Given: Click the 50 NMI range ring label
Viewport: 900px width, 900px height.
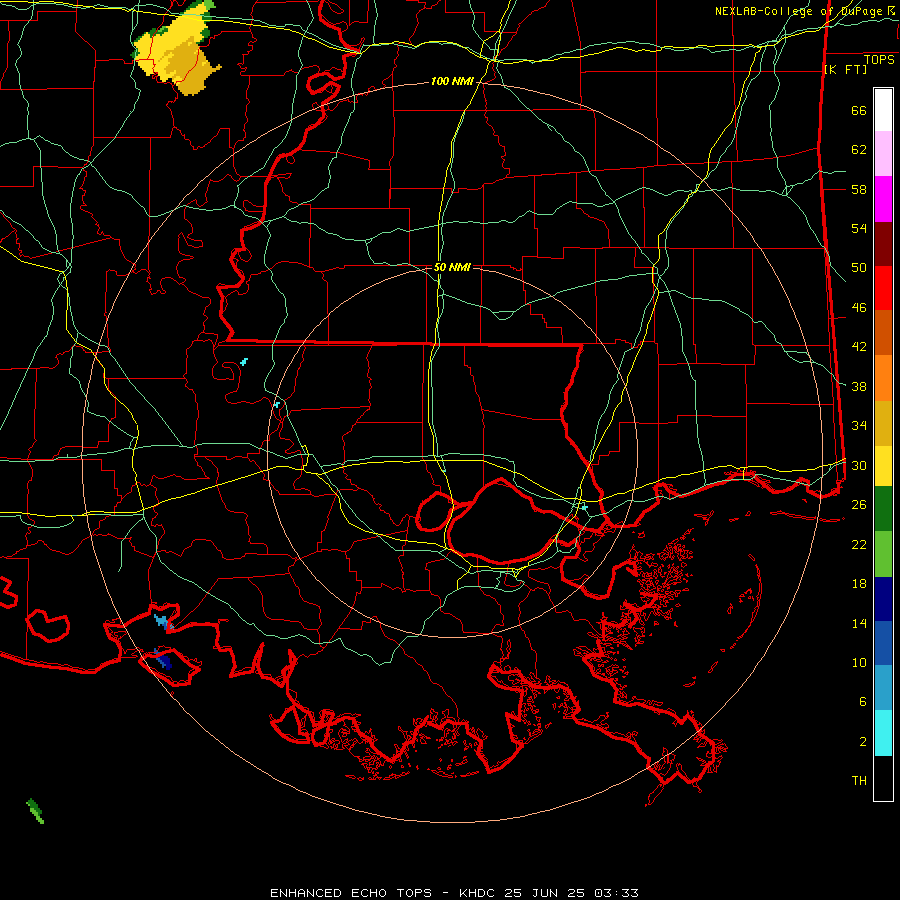Looking at the screenshot, I should click(452, 267).
